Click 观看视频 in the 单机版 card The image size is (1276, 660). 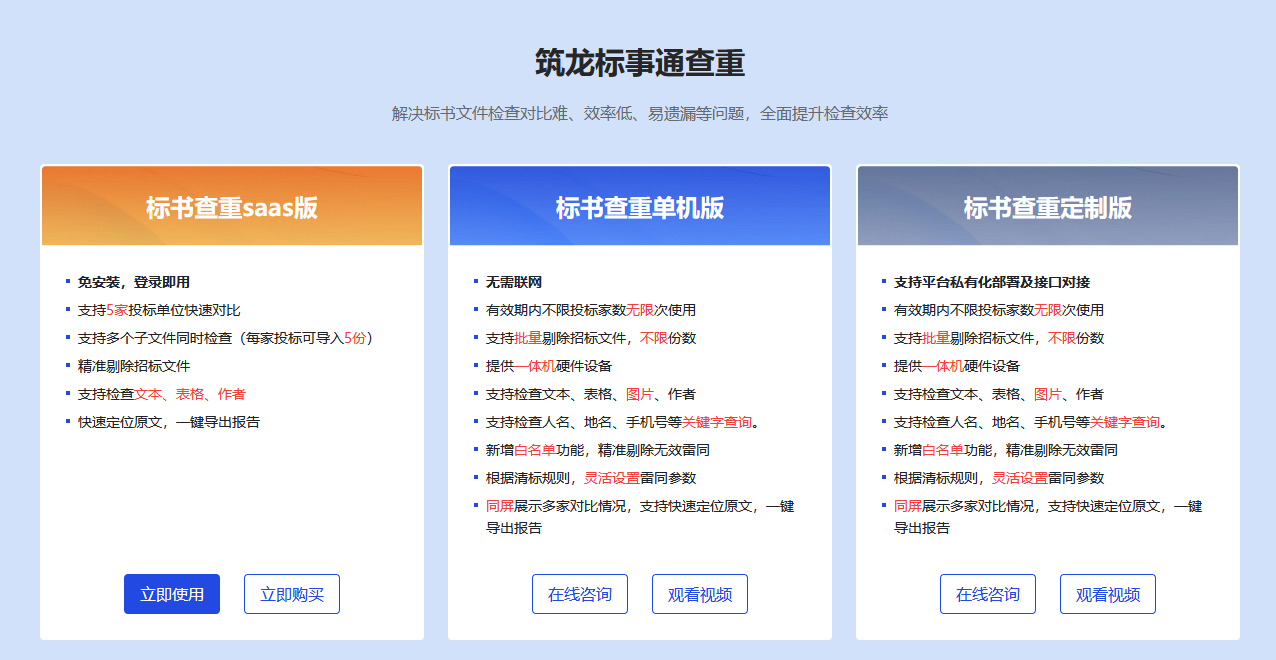pos(700,594)
